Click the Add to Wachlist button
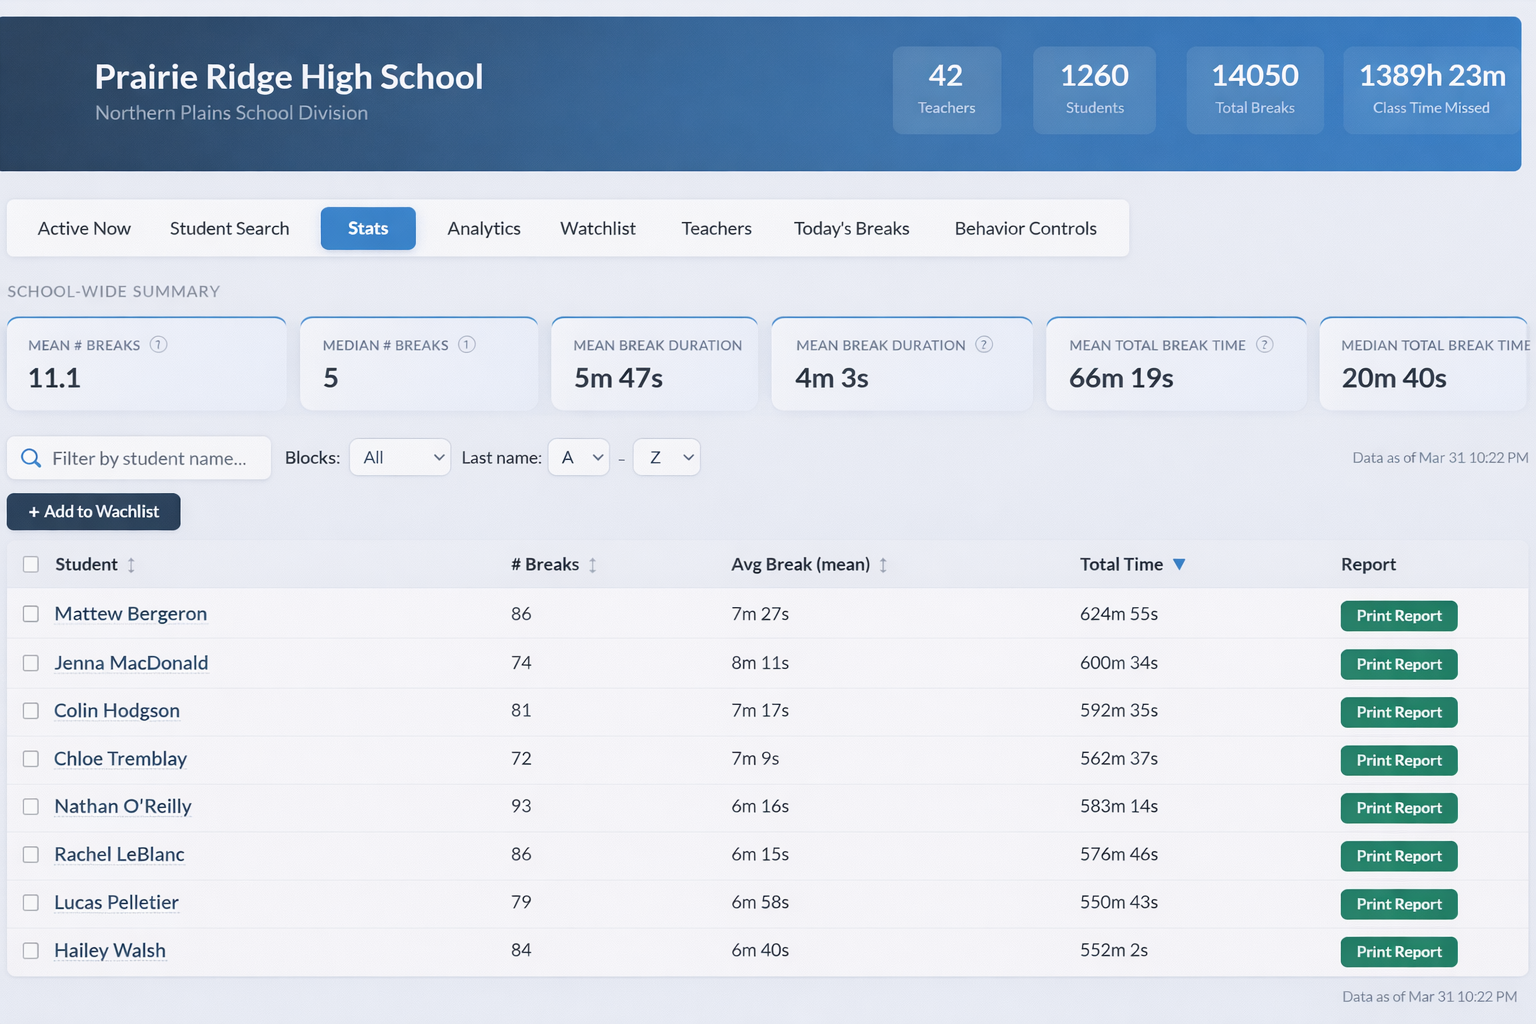The width and height of the screenshot is (1536, 1024). [x=93, y=511]
